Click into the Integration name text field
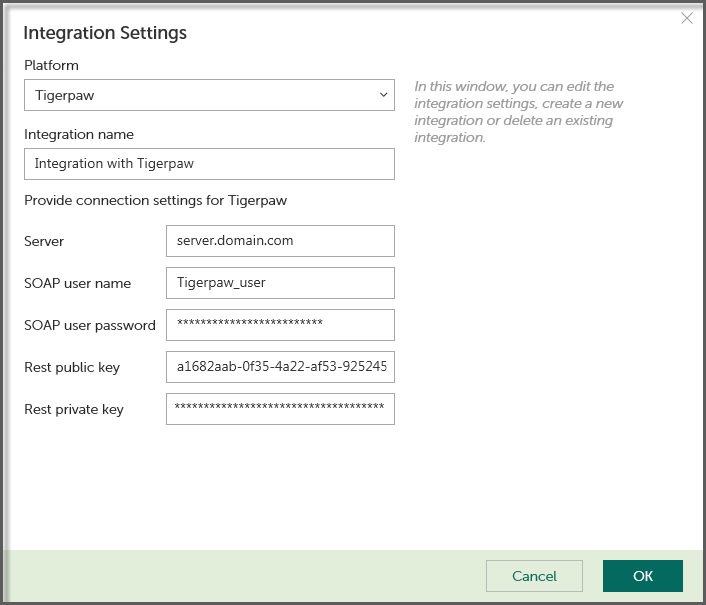The image size is (706, 605). (209, 164)
